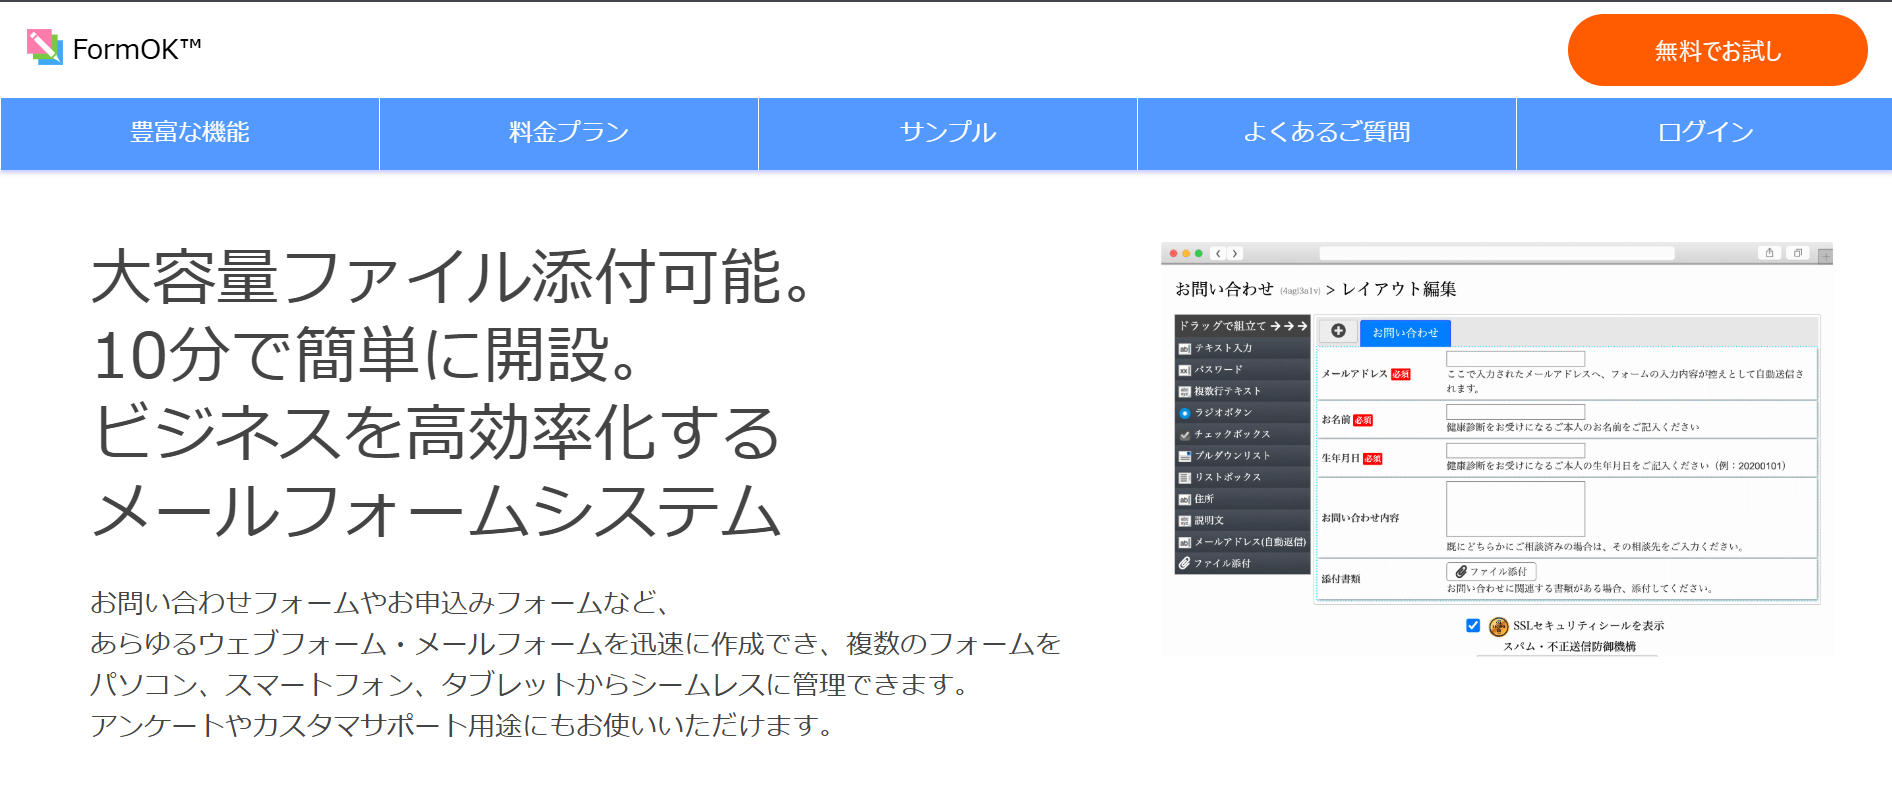Click the ファイル添付 upload button in preview form
The height and width of the screenshot is (803, 1892).
1491,571
